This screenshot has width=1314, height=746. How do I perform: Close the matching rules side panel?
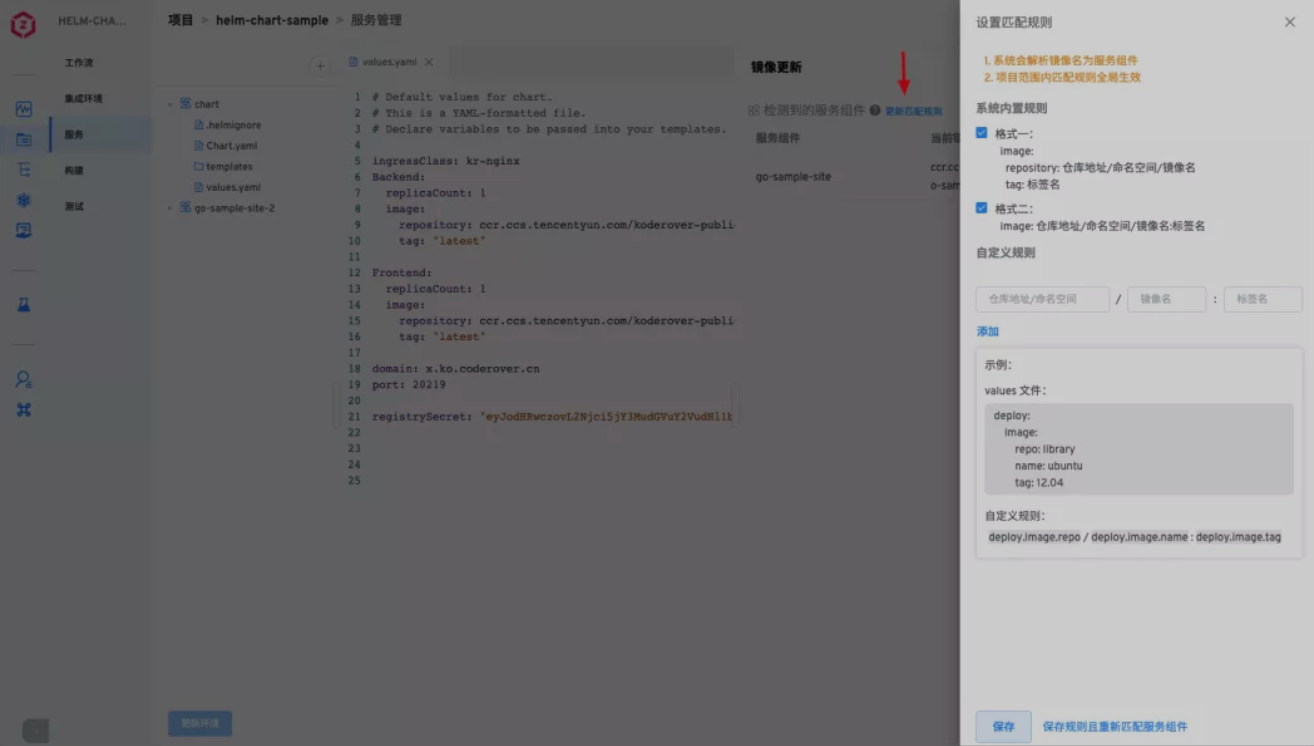point(1290,22)
